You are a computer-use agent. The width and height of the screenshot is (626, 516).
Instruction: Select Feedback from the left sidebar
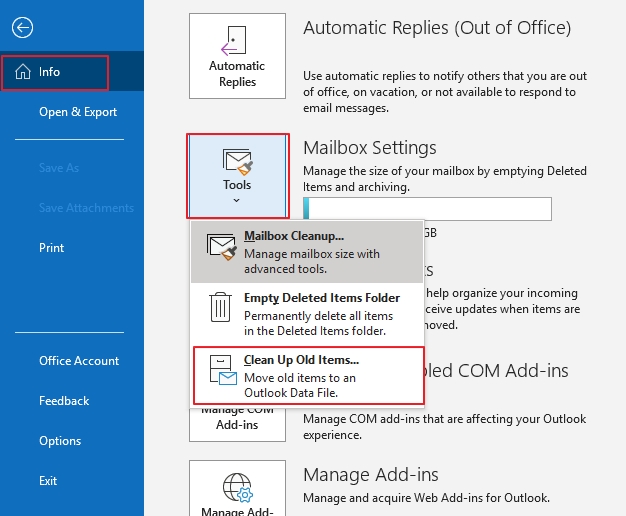pos(64,401)
